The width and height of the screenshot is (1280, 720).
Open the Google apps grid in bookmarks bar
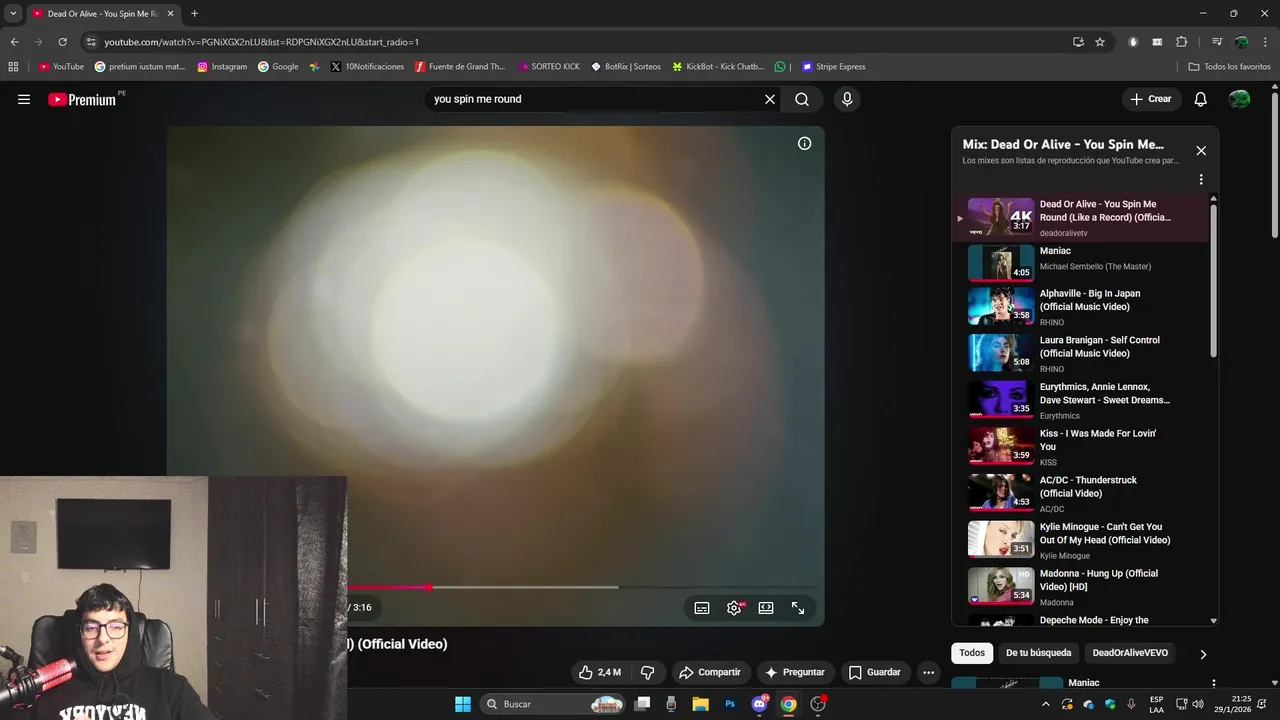pyautogui.click(x=13, y=66)
